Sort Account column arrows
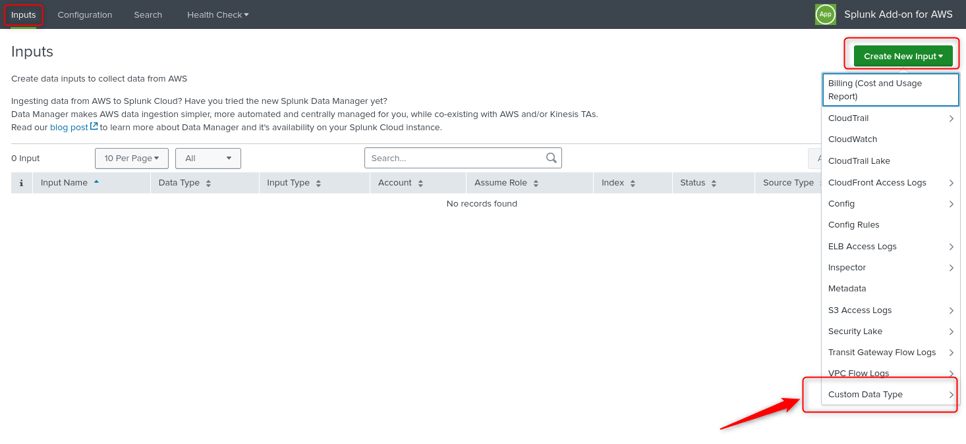The width and height of the screenshot is (966, 444). 420,184
